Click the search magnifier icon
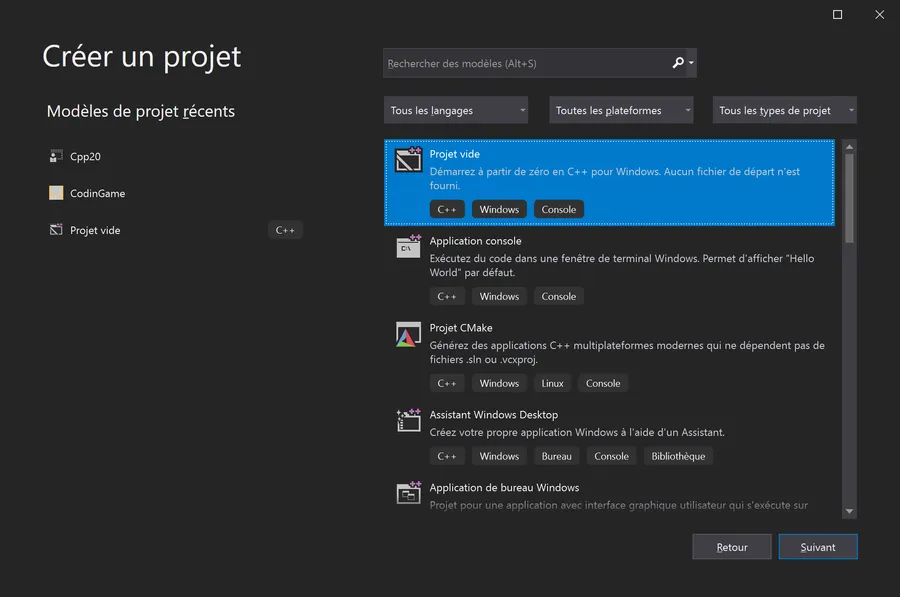900x597 pixels. 678,63
